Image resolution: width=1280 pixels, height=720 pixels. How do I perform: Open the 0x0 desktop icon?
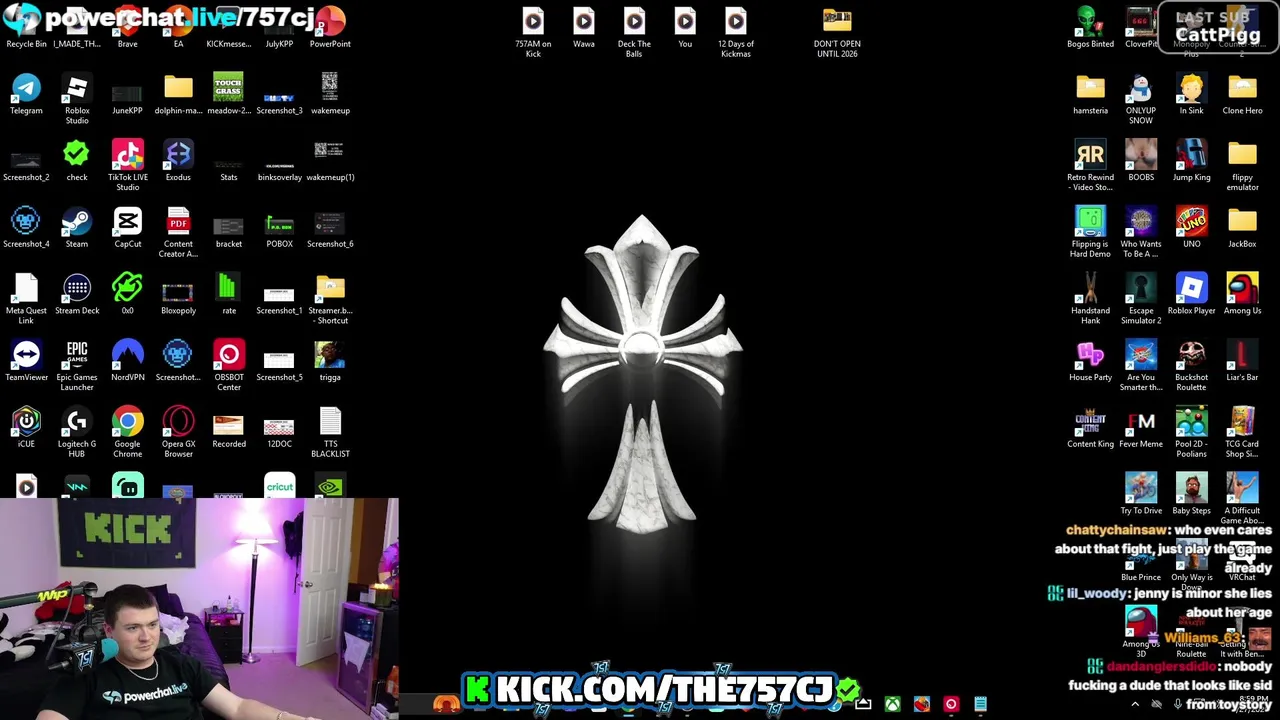[127, 295]
